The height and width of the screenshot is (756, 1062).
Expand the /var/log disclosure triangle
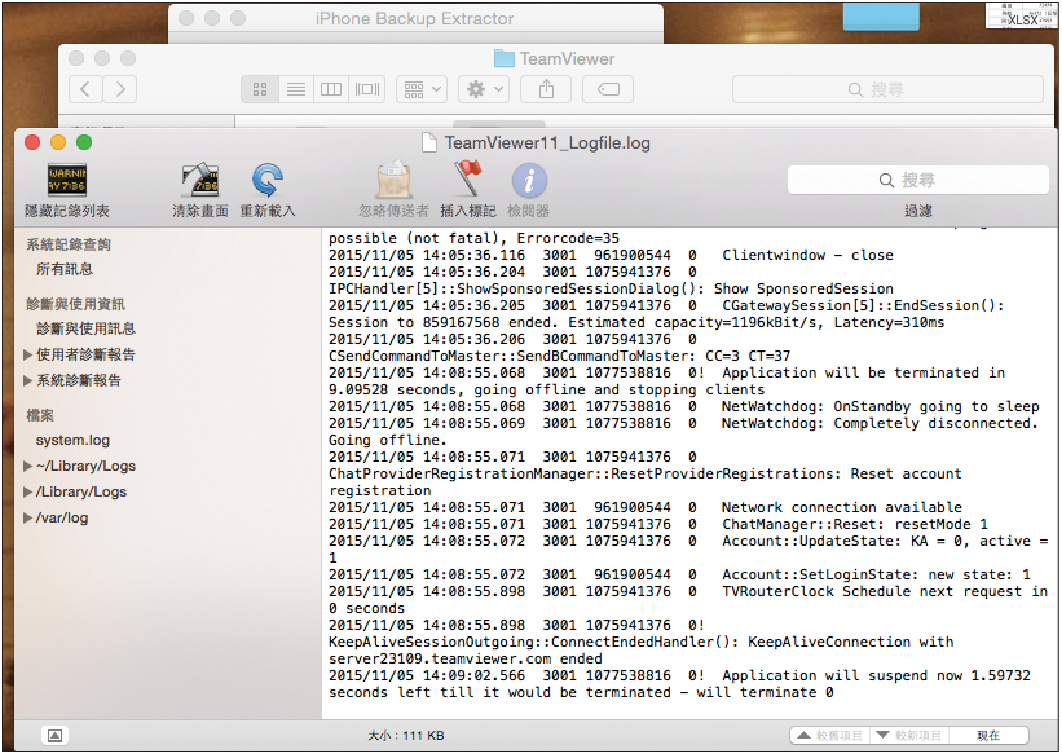(x=27, y=518)
